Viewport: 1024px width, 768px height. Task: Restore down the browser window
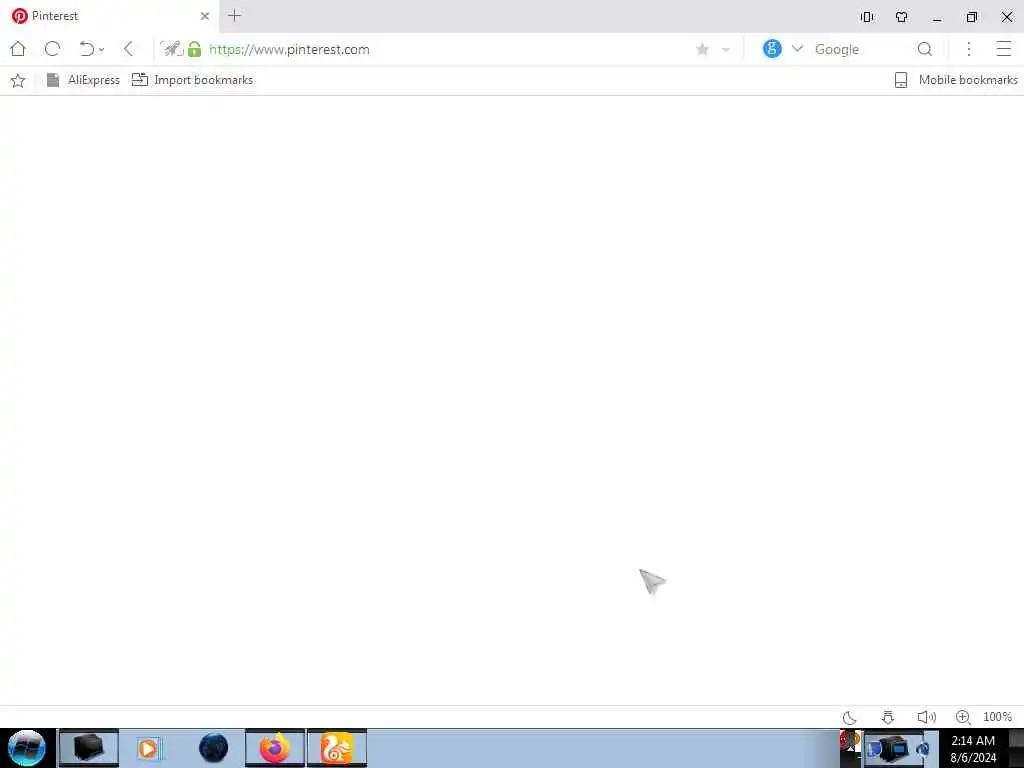click(x=972, y=17)
